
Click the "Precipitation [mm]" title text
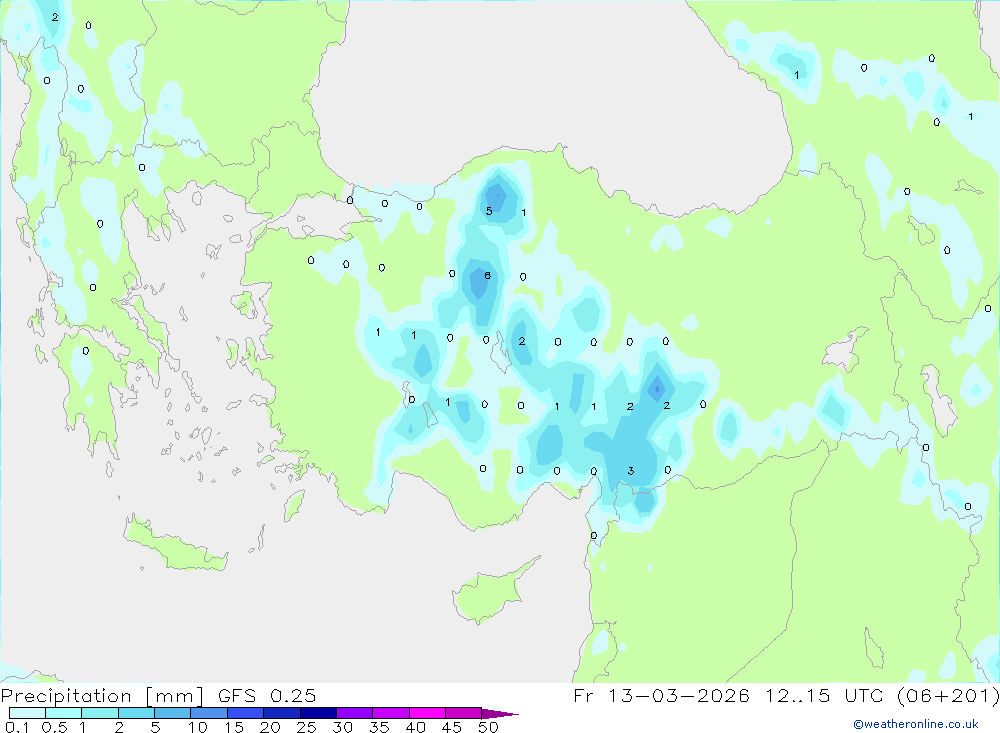click(x=102, y=696)
